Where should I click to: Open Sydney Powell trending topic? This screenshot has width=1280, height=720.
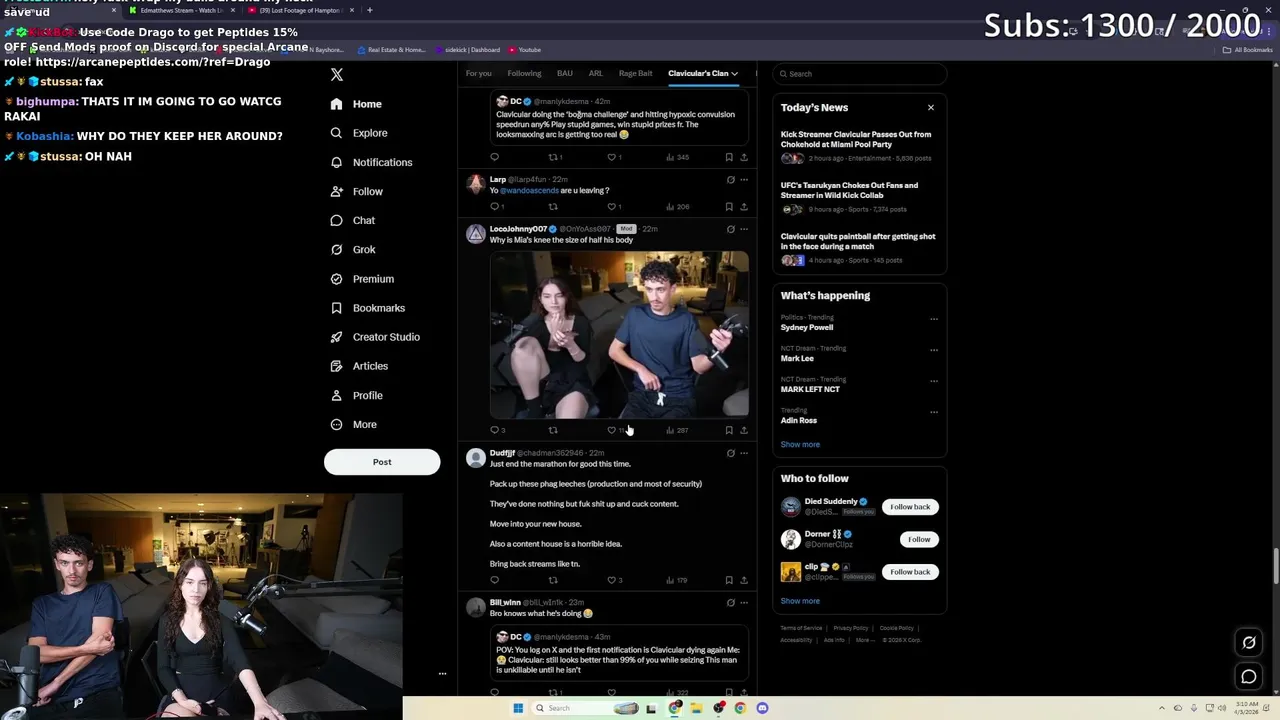pyautogui.click(x=807, y=327)
